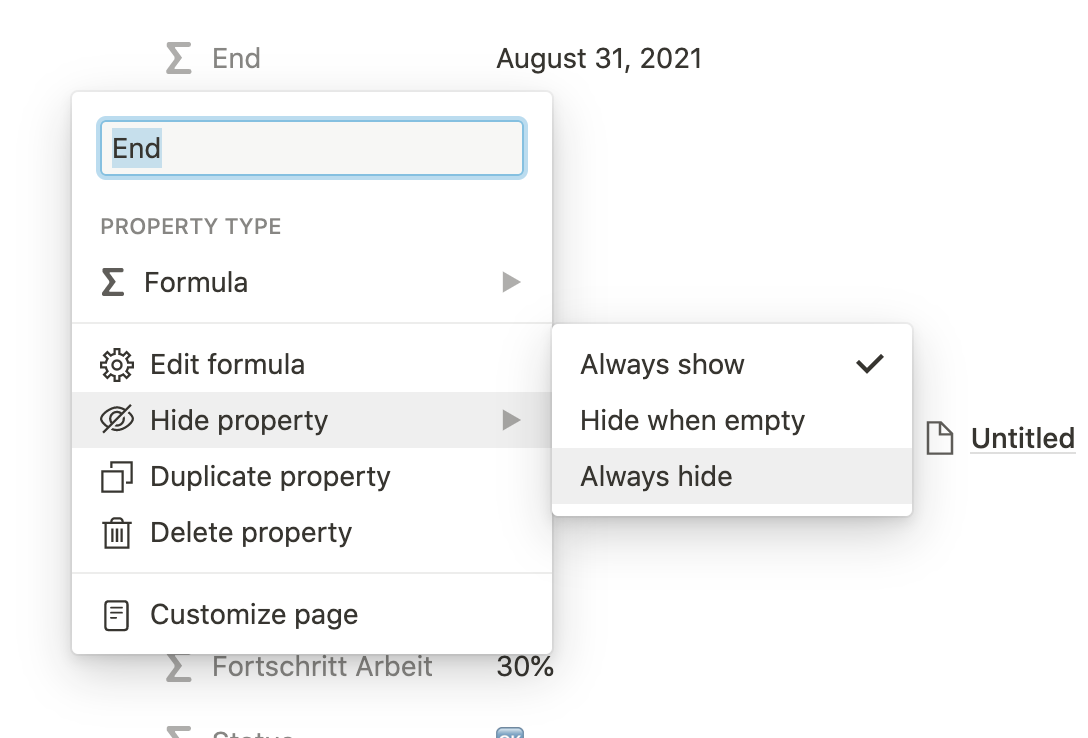
Task: Click the crossed-eye Hide property icon
Action: (x=117, y=420)
